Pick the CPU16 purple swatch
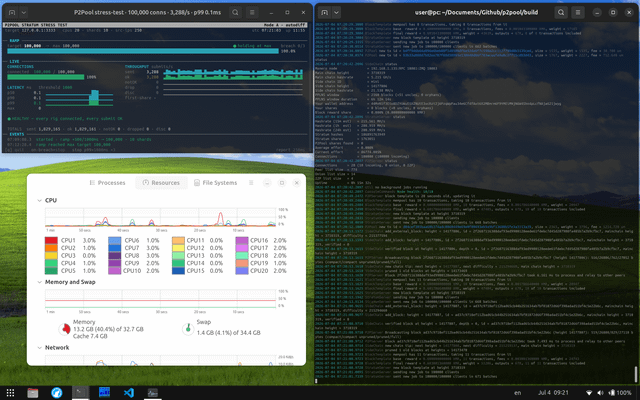The image size is (640, 400). (242, 240)
